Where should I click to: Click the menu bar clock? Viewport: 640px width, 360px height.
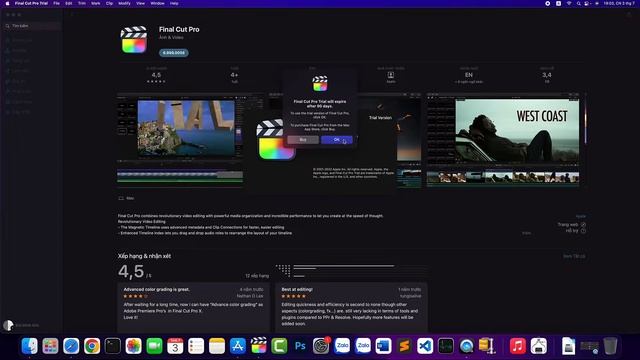pos(619,3)
